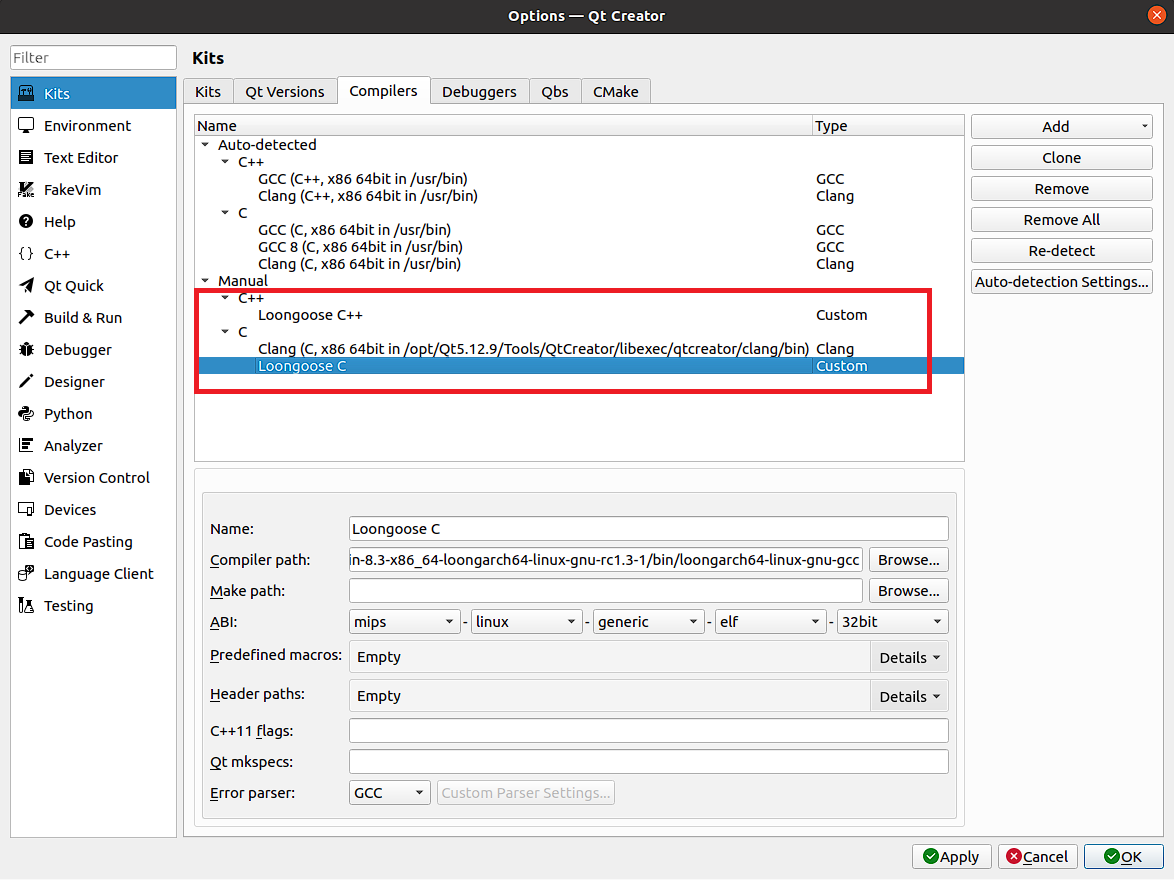Click the Text Editor icon
This screenshot has height=880, width=1174.
click(x=26, y=157)
